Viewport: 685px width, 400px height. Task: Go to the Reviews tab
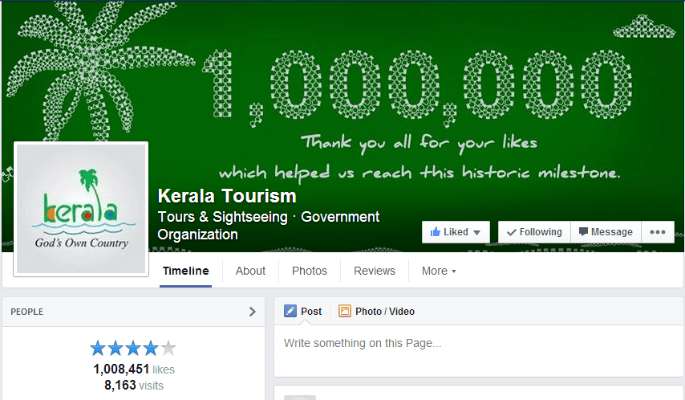tap(374, 271)
